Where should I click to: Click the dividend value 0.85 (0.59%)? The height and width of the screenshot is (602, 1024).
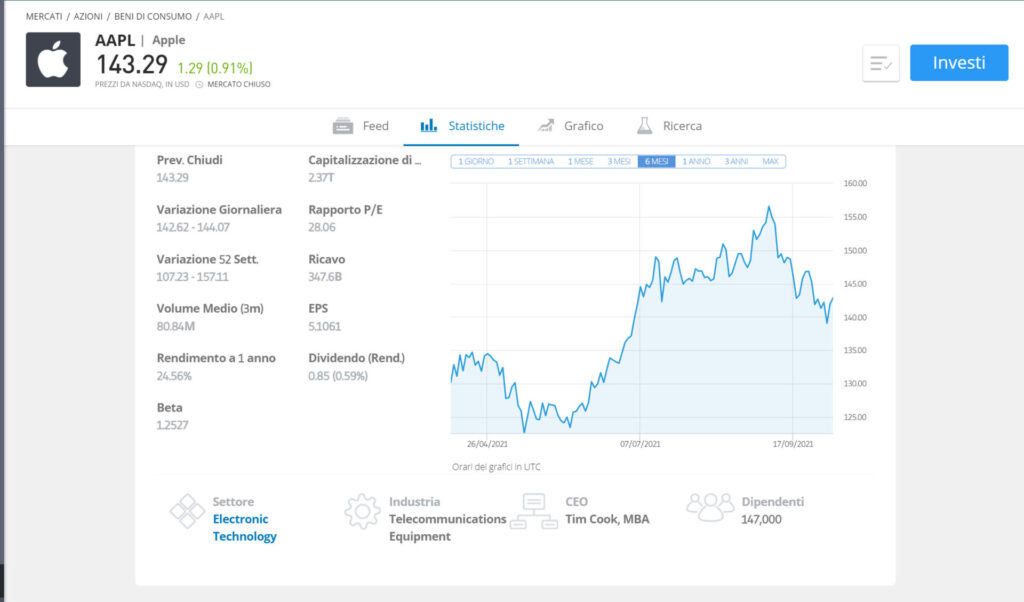click(x=338, y=376)
